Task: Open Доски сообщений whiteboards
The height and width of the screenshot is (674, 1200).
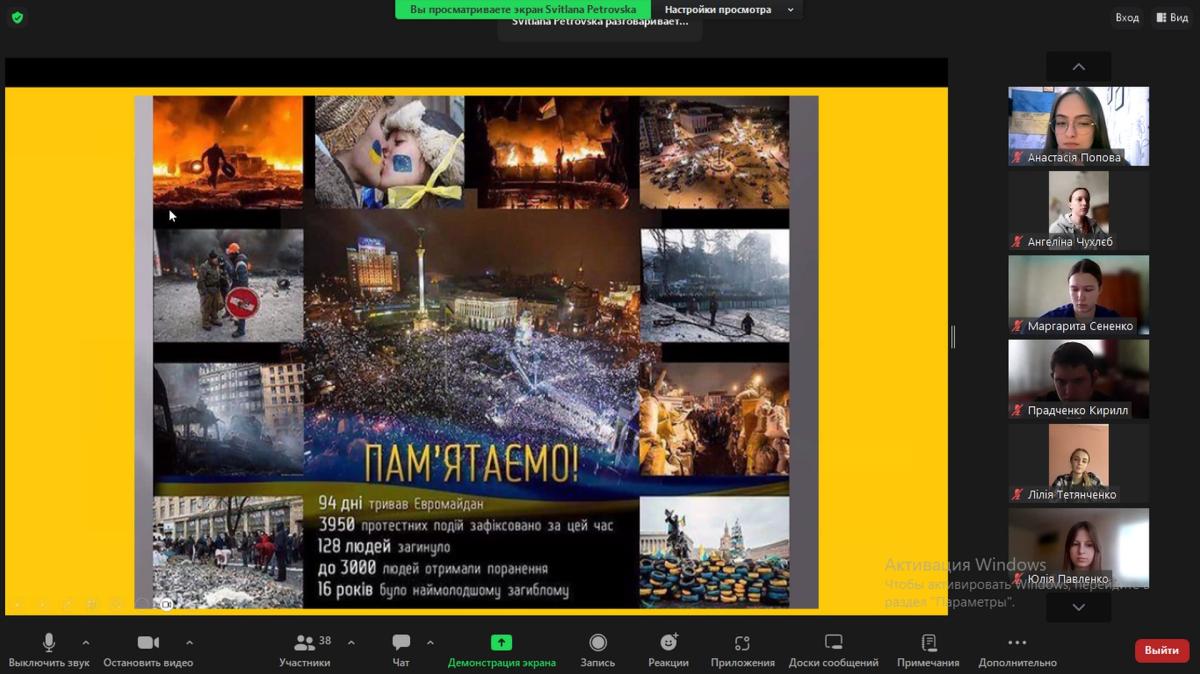Action: tap(833, 643)
